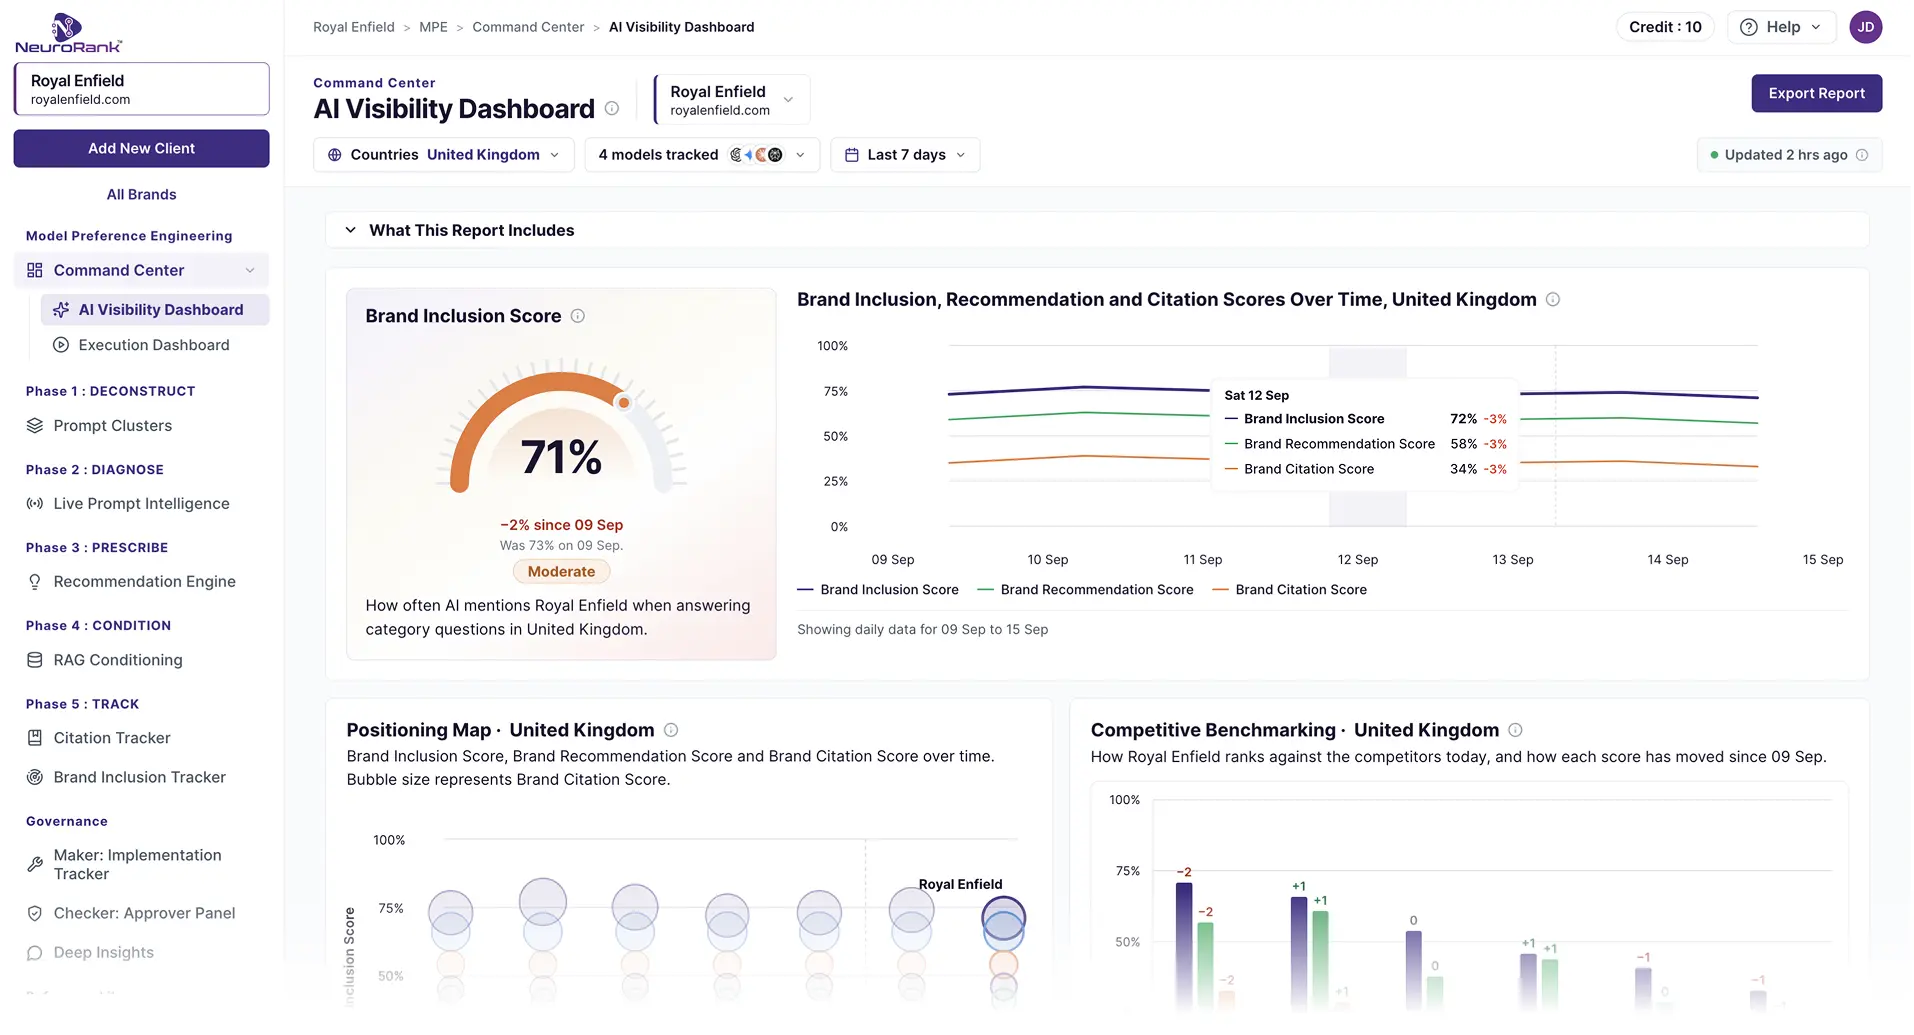Screen dimensions: 1914x1035
Task: Open the Help dropdown menu
Action: click(1781, 27)
